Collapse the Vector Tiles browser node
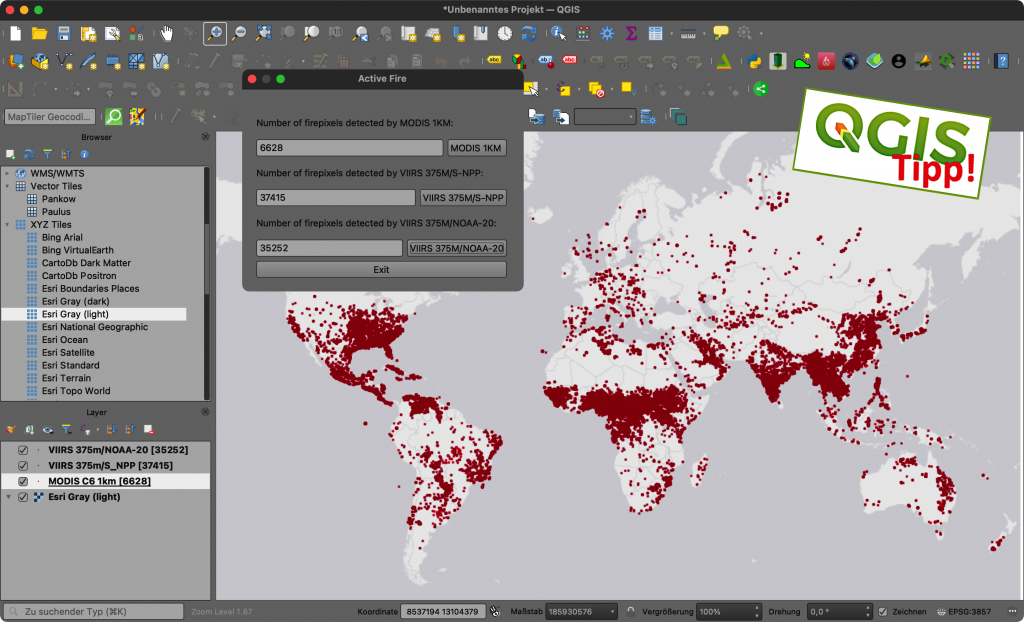The image size is (1024, 622). point(7,186)
